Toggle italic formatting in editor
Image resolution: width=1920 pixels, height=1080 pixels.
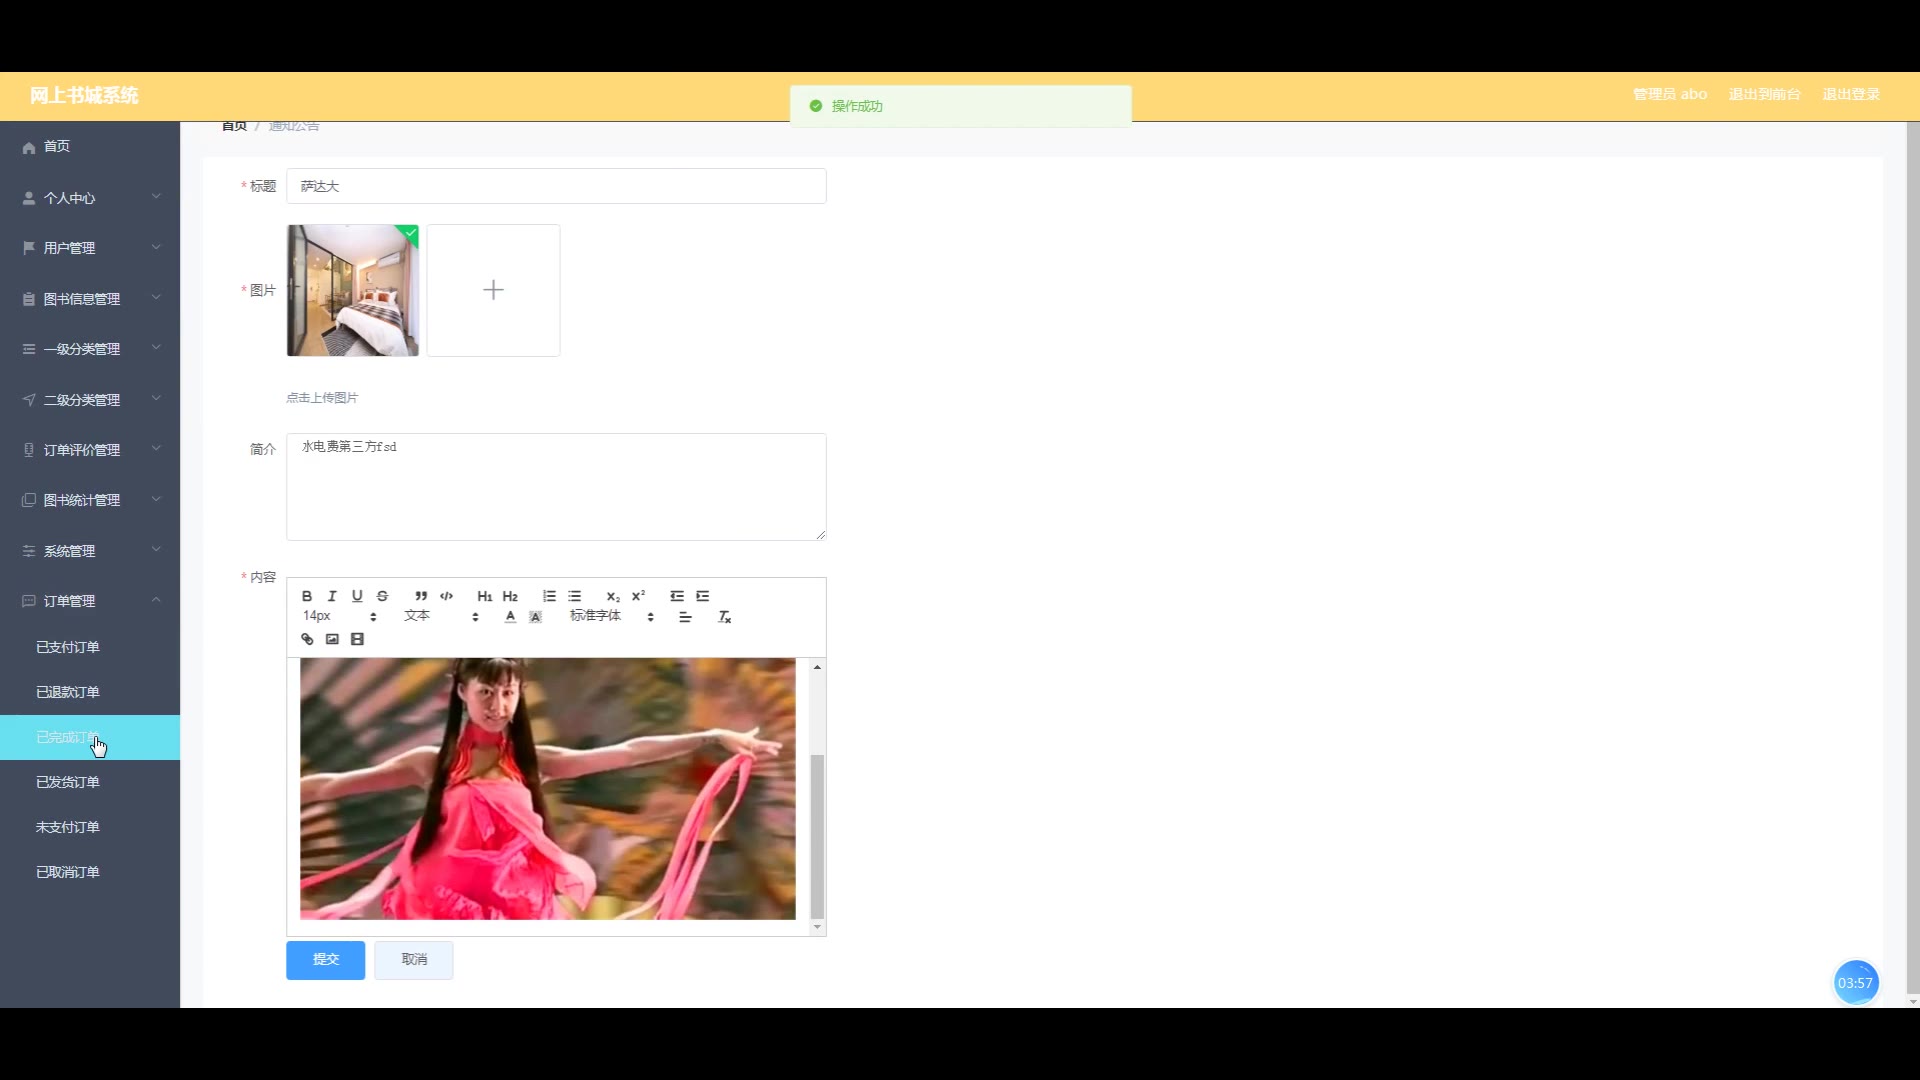332,596
